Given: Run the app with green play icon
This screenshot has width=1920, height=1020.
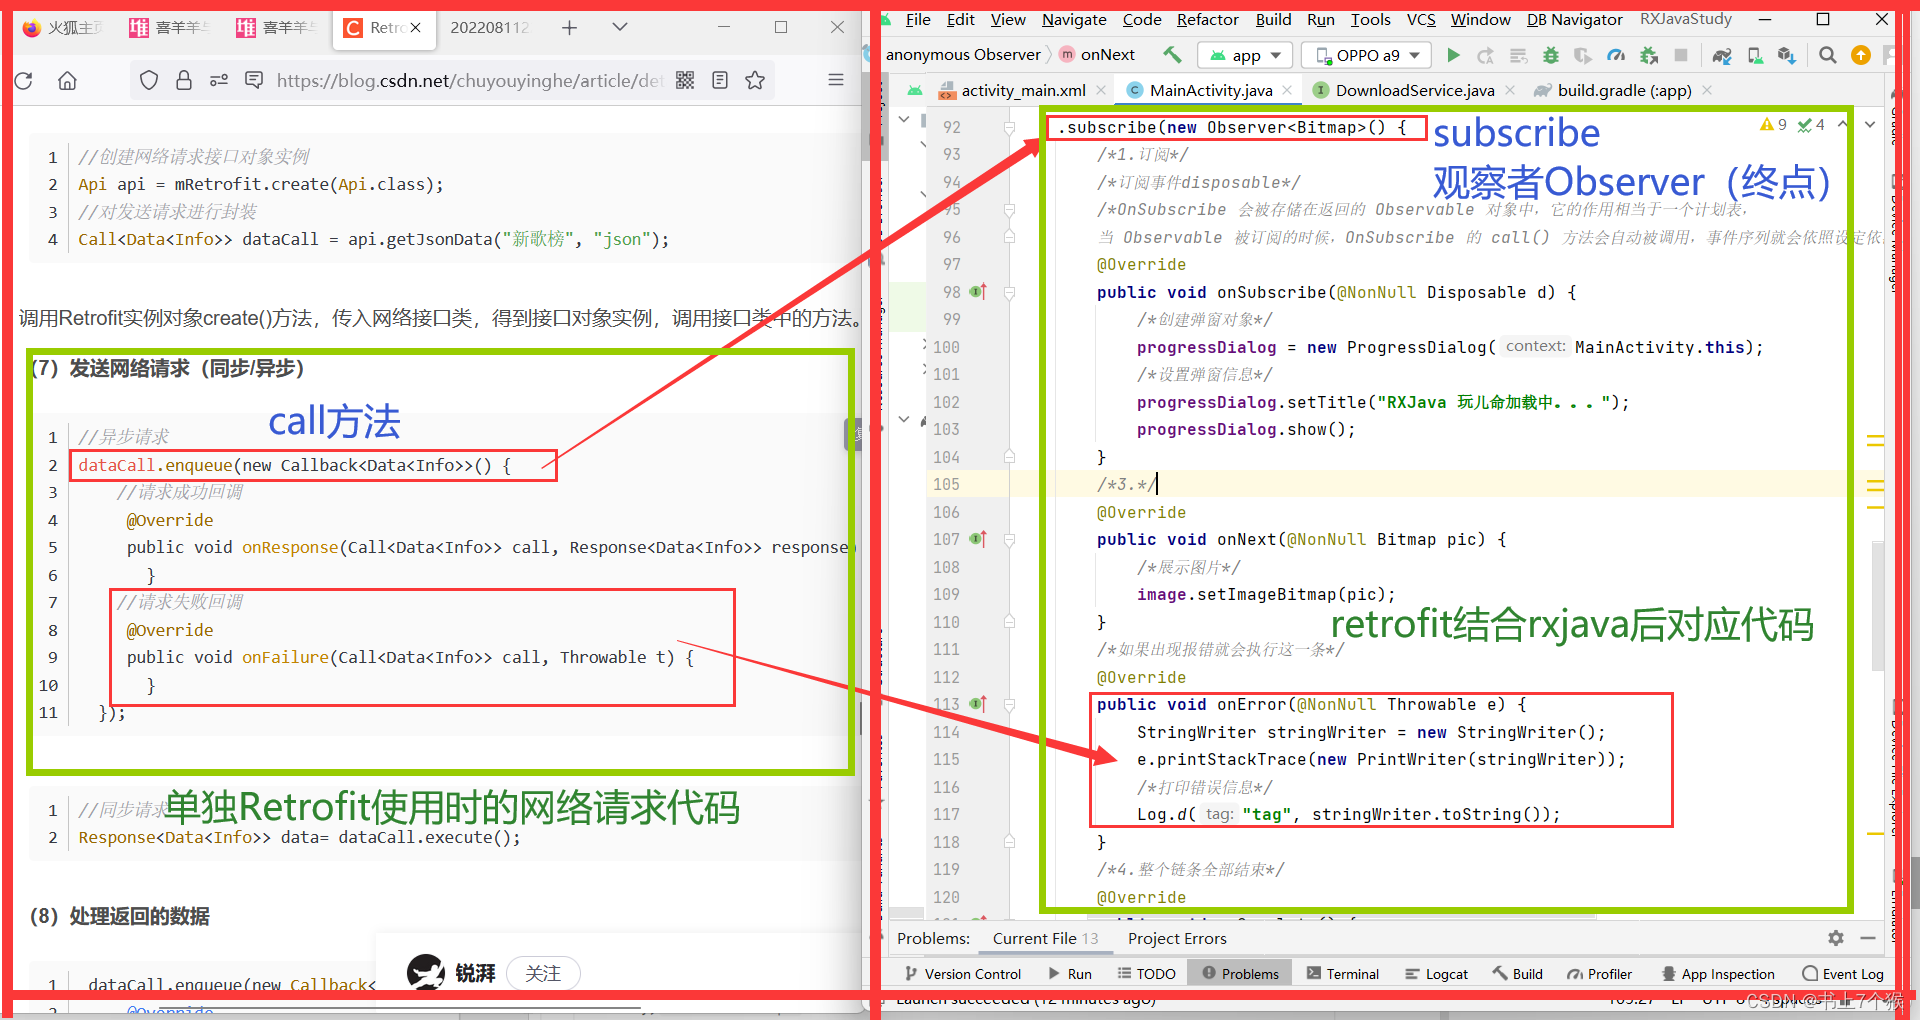Looking at the screenshot, I should [x=1454, y=55].
